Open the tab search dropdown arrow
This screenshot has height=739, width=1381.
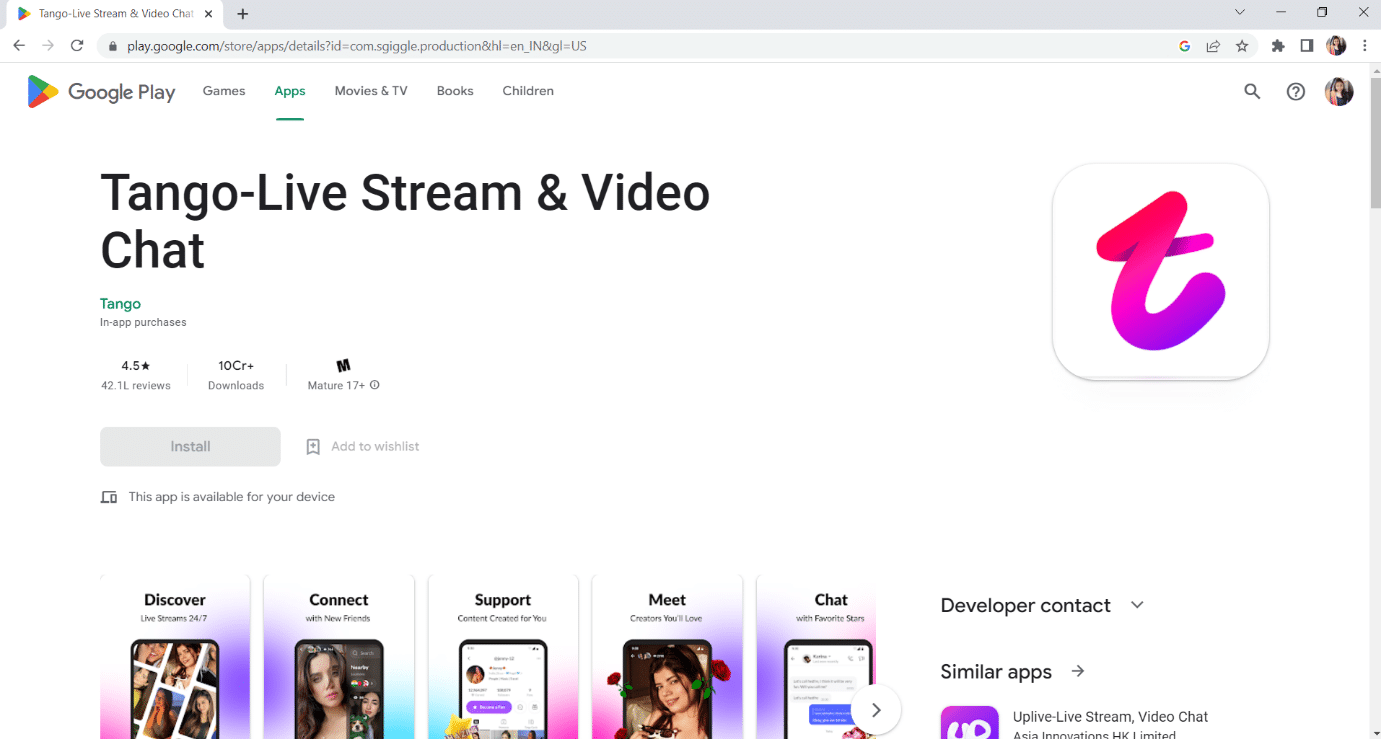coord(1240,13)
